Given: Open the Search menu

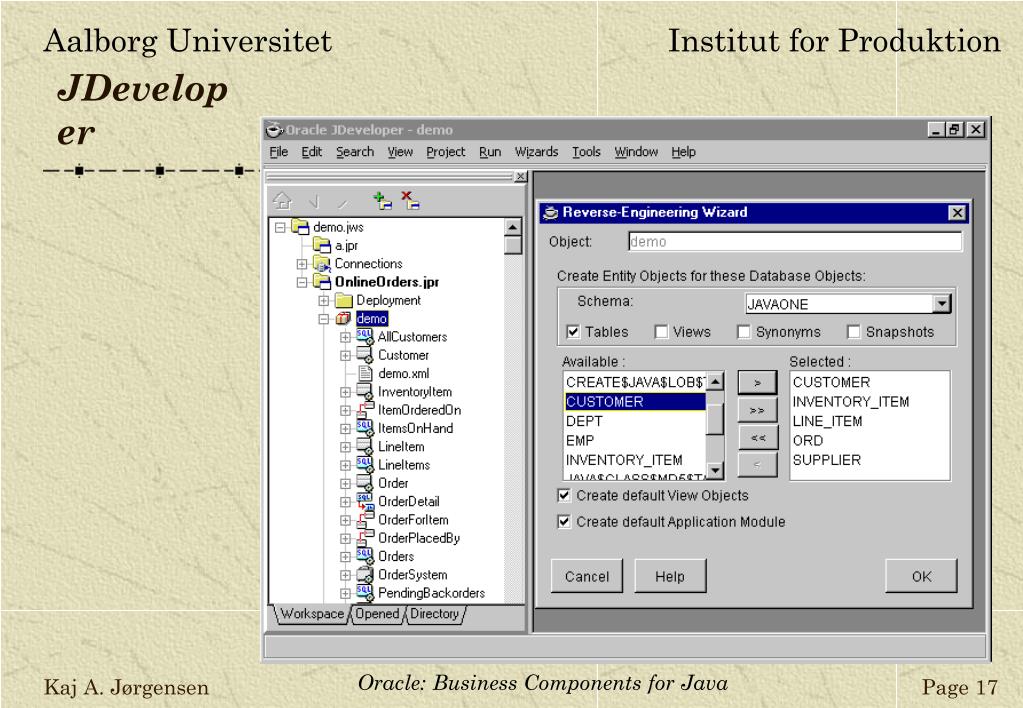Looking at the screenshot, I should pyautogui.click(x=355, y=151).
